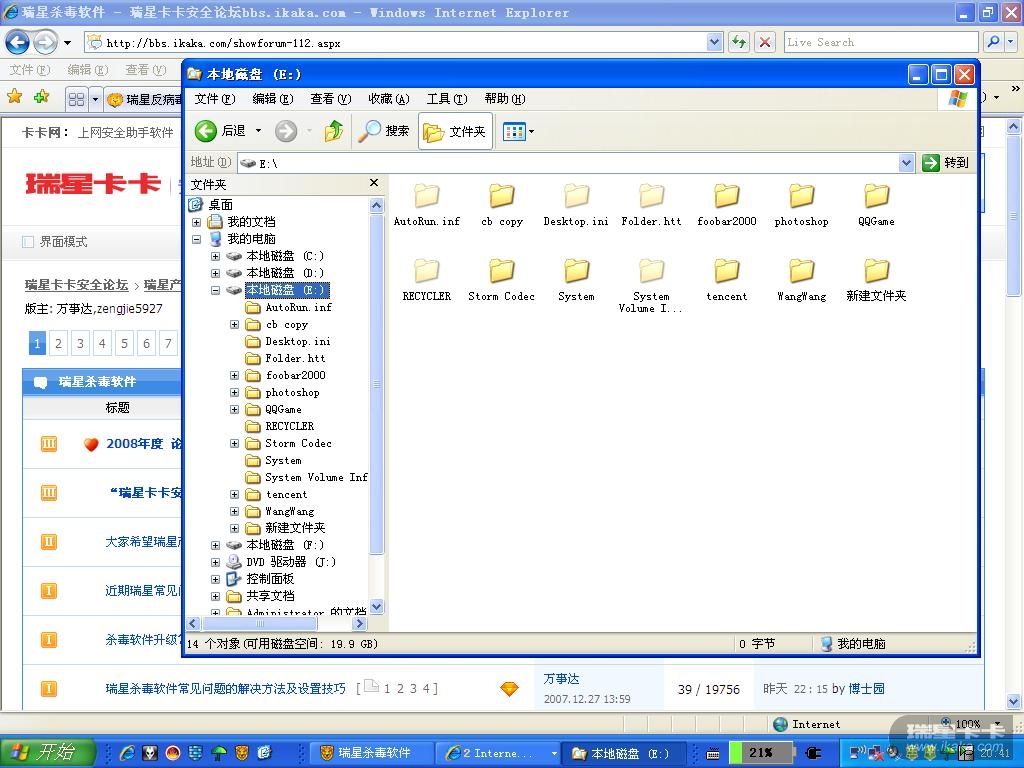Expand the Local Disk (C:) tree node
This screenshot has width=1024, height=768.
pos(215,256)
